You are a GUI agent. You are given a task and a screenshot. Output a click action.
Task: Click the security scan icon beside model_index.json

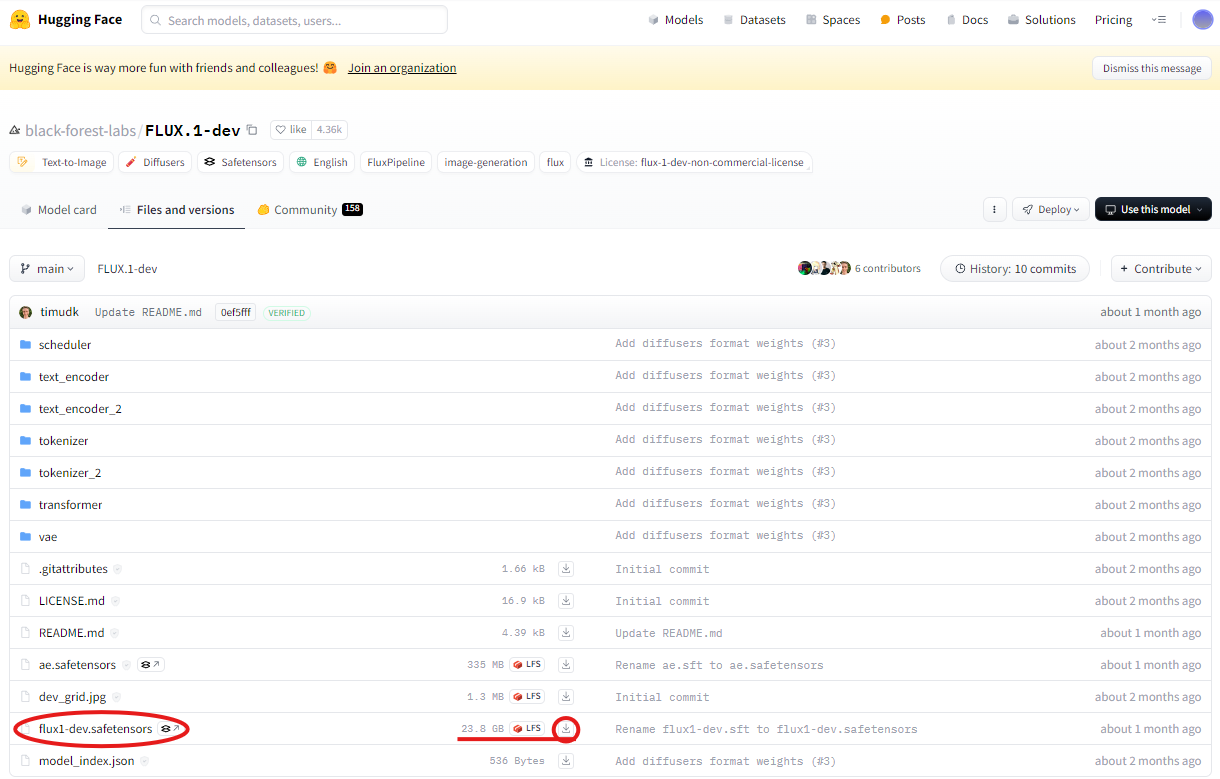point(144,761)
